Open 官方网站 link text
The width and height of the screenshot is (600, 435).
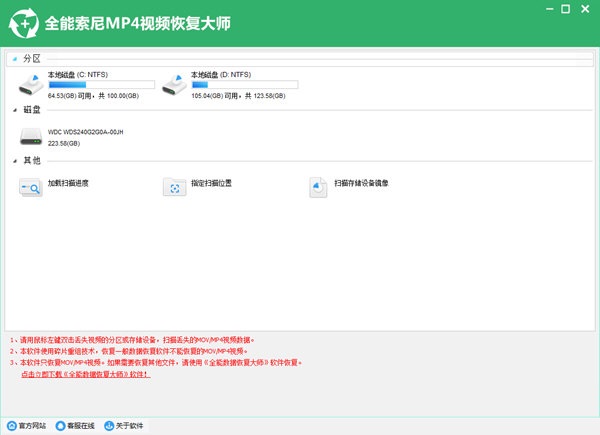32,425
